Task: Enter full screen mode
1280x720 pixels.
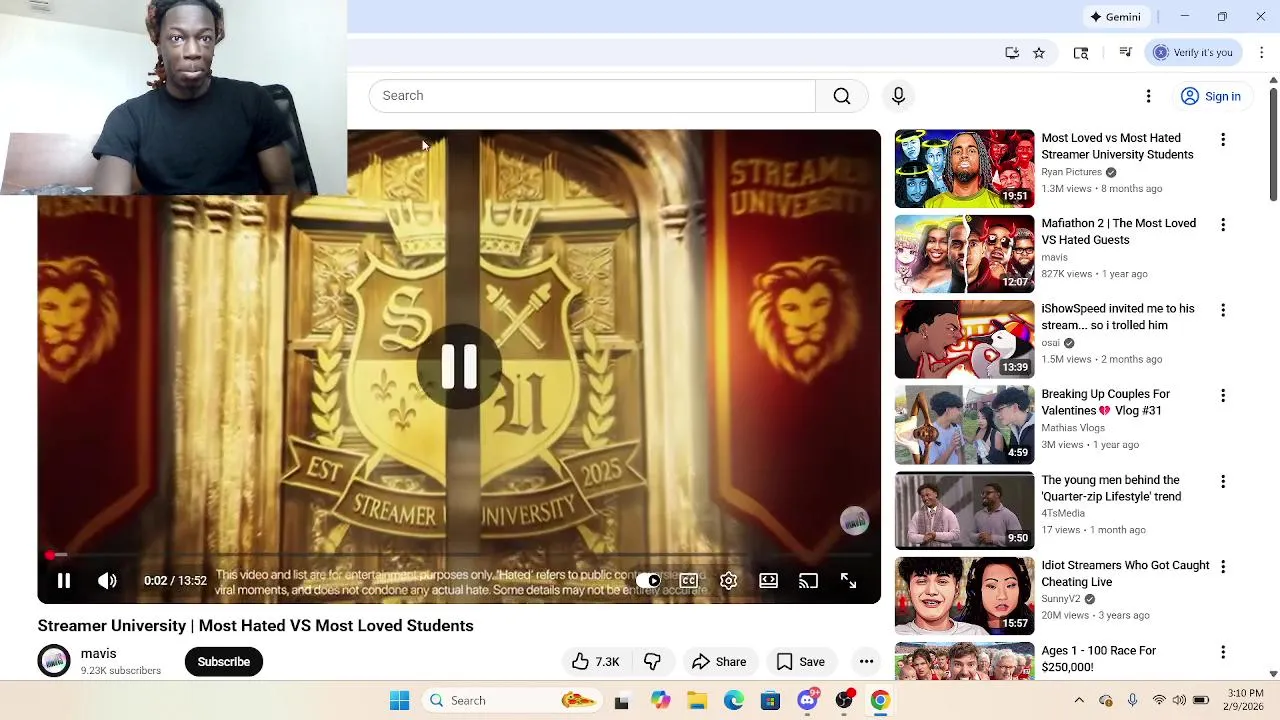Action: click(848, 581)
